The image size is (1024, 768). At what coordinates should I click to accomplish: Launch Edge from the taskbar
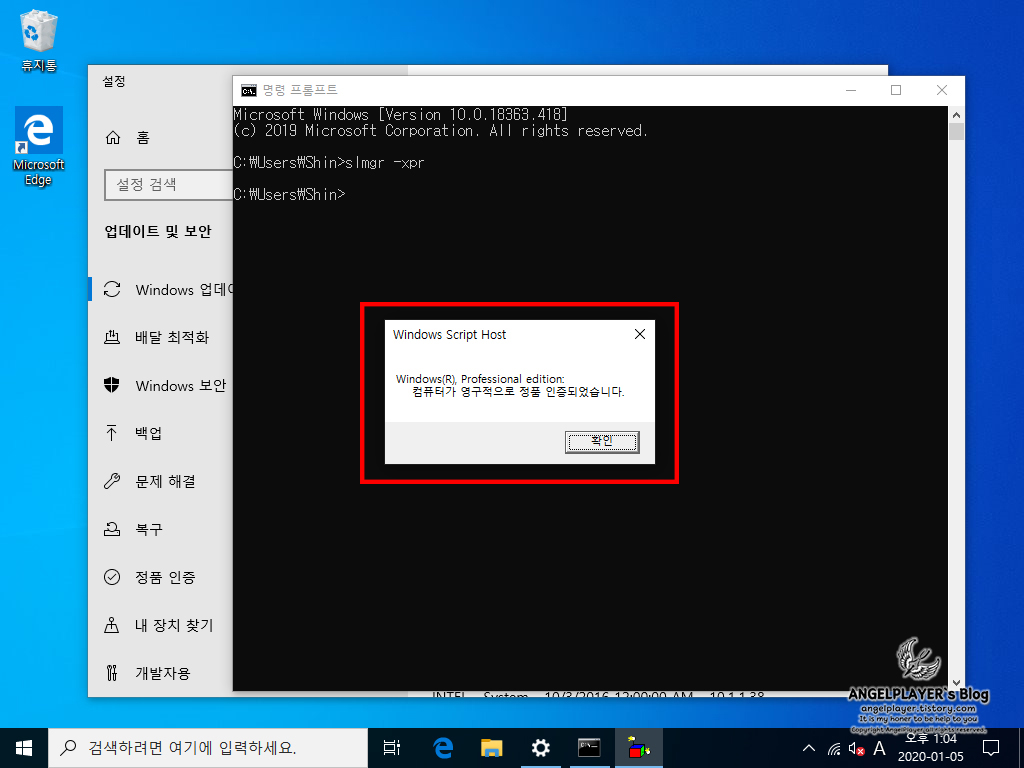pyautogui.click(x=443, y=748)
